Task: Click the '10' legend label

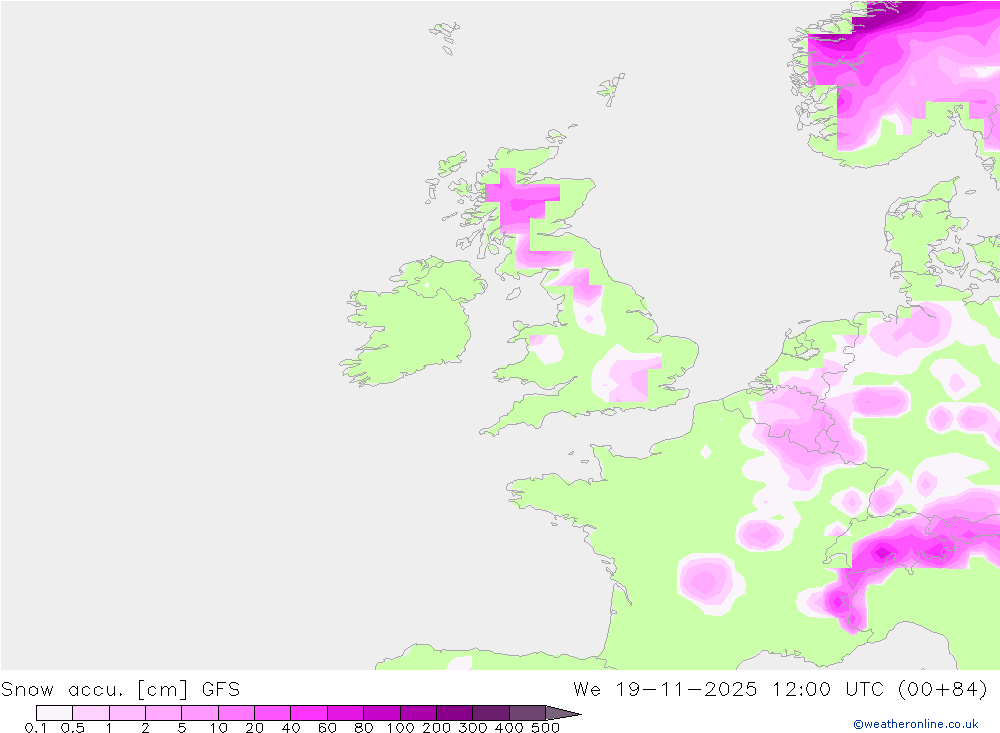Action: [219, 727]
